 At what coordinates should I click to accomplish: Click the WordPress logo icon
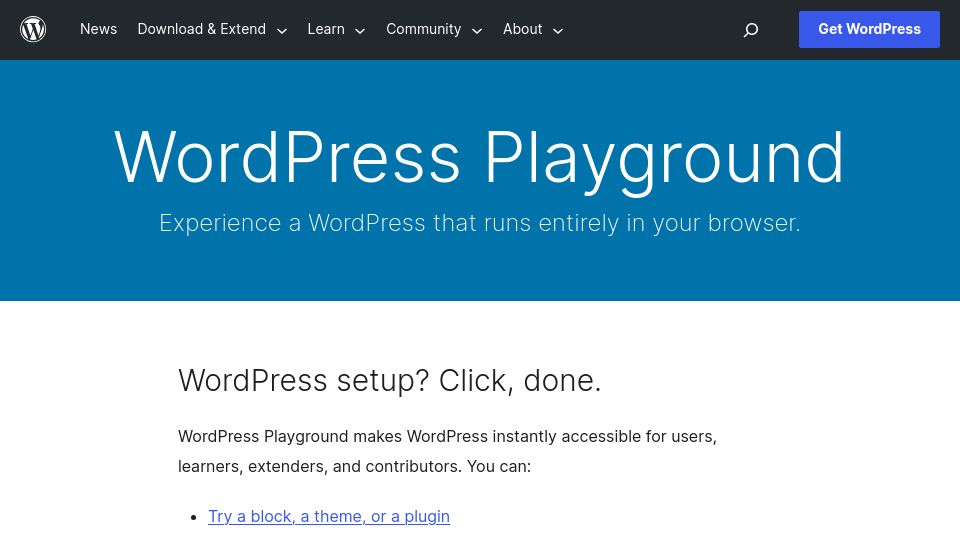click(33, 29)
